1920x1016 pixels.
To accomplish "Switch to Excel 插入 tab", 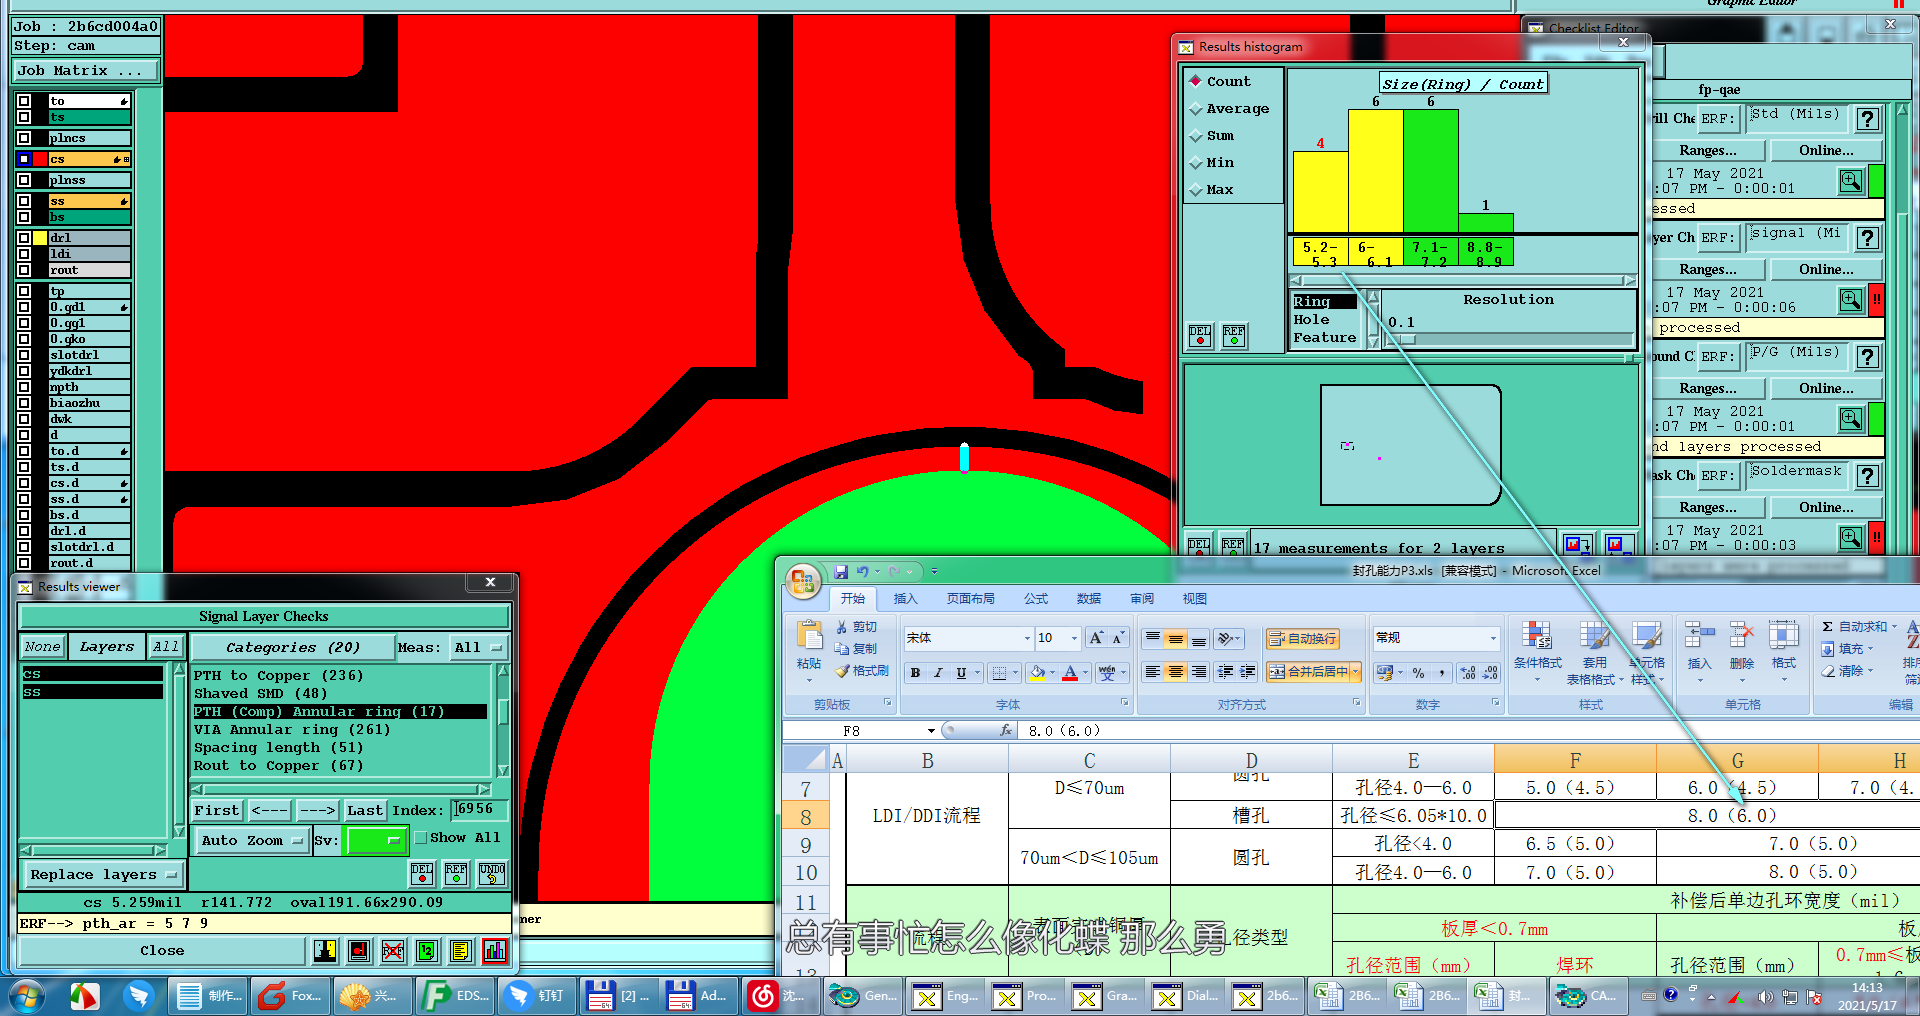I will click(905, 598).
